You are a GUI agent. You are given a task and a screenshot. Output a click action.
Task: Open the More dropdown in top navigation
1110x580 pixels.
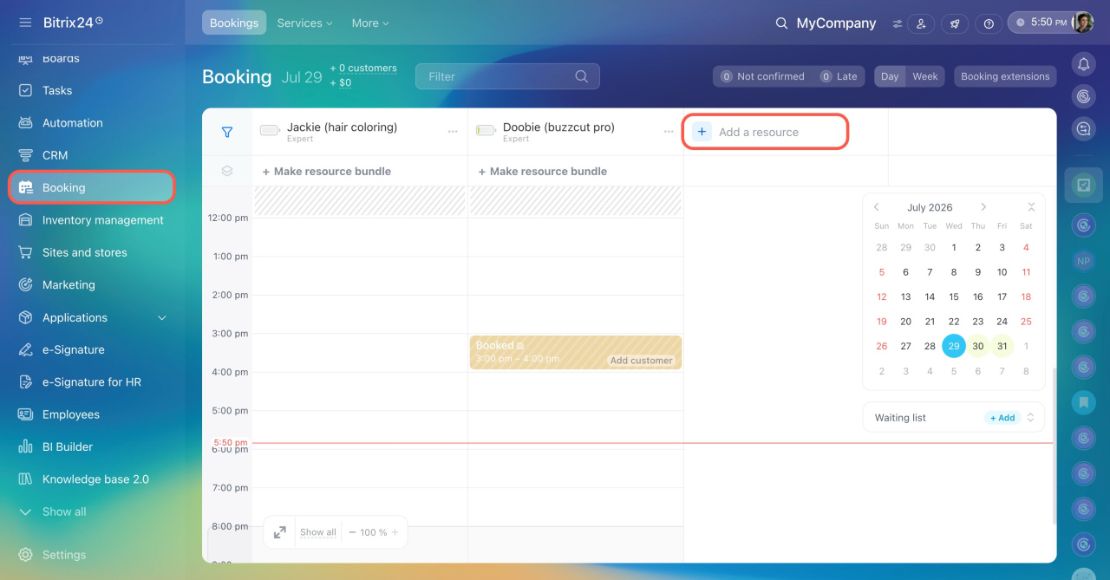(370, 23)
